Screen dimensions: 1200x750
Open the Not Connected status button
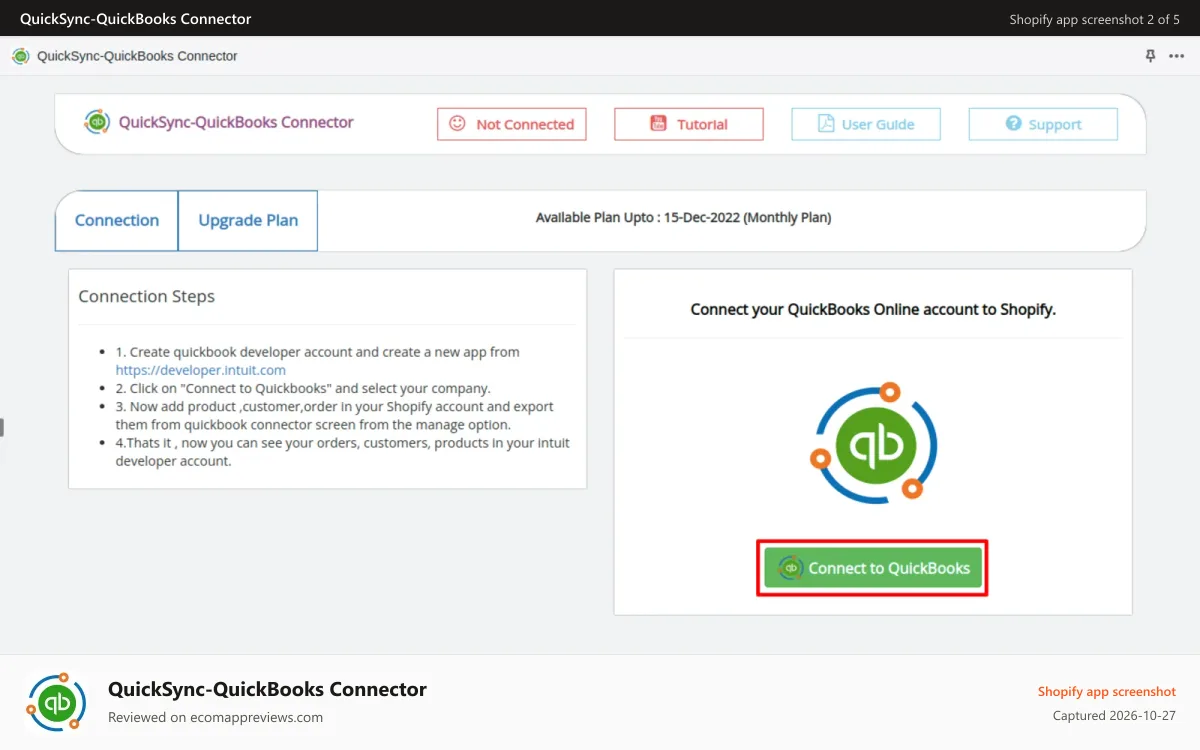512,124
